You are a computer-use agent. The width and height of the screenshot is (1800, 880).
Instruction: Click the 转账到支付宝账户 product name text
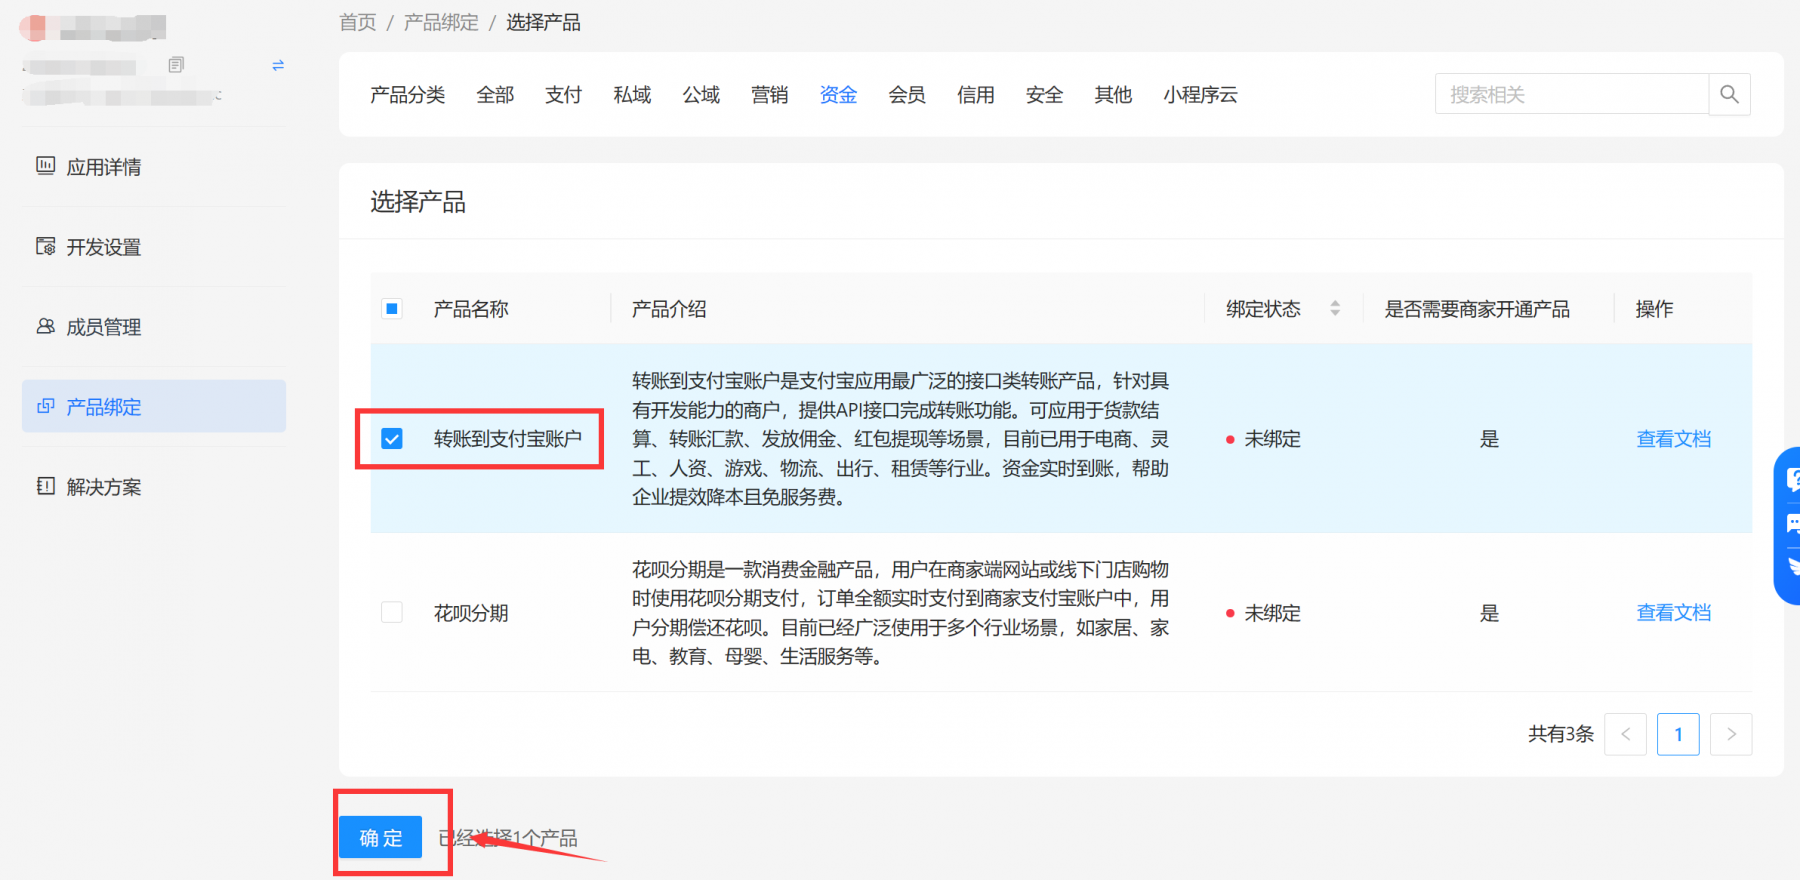pyautogui.click(x=508, y=439)
